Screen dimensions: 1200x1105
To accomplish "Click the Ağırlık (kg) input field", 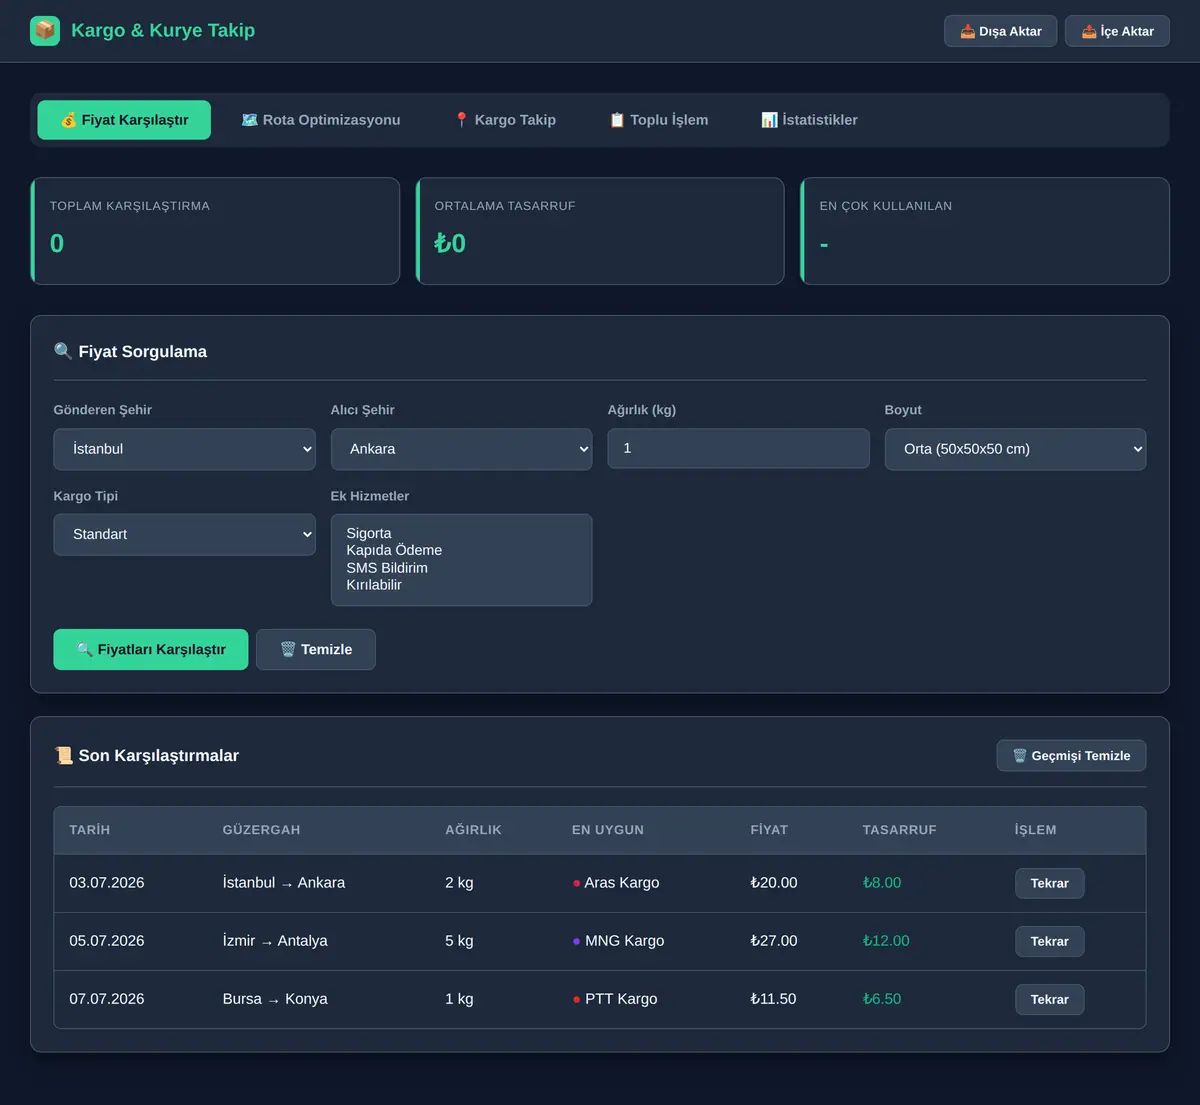I will (x=738, y=449).
